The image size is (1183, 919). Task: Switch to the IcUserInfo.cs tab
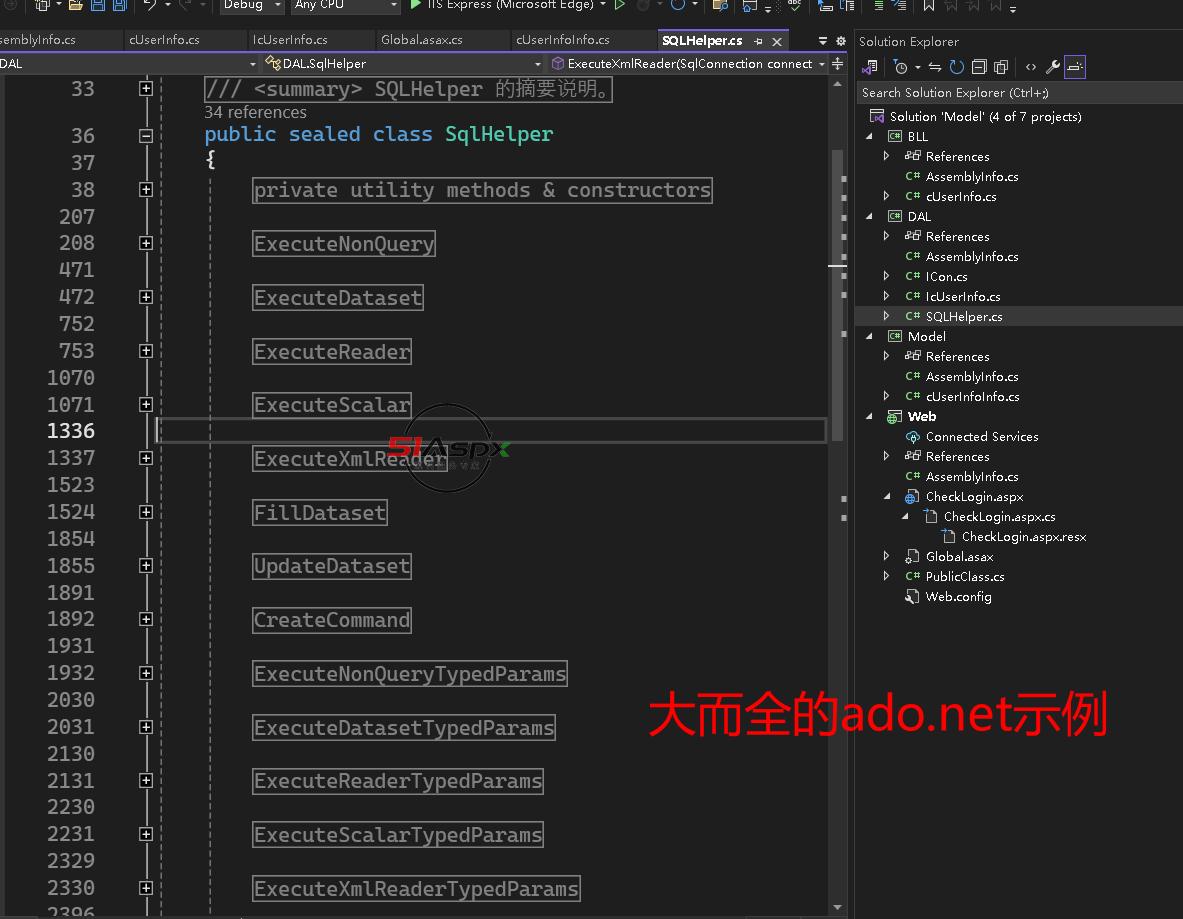(x=290, y=40)
